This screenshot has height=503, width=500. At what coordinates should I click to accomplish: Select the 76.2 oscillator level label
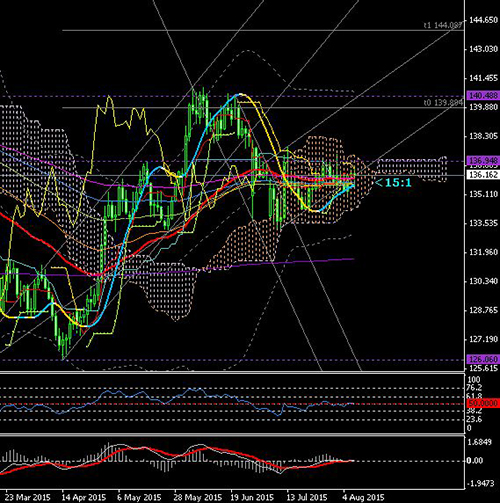click(x=475, y=387)
